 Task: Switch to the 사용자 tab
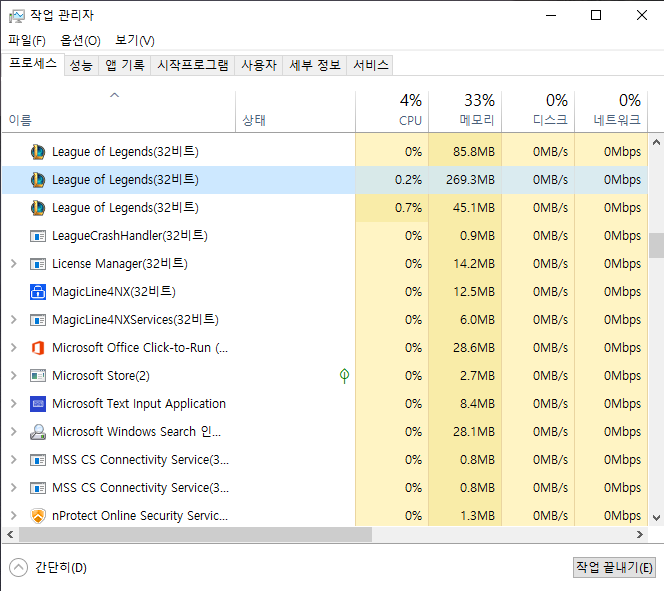259,65
